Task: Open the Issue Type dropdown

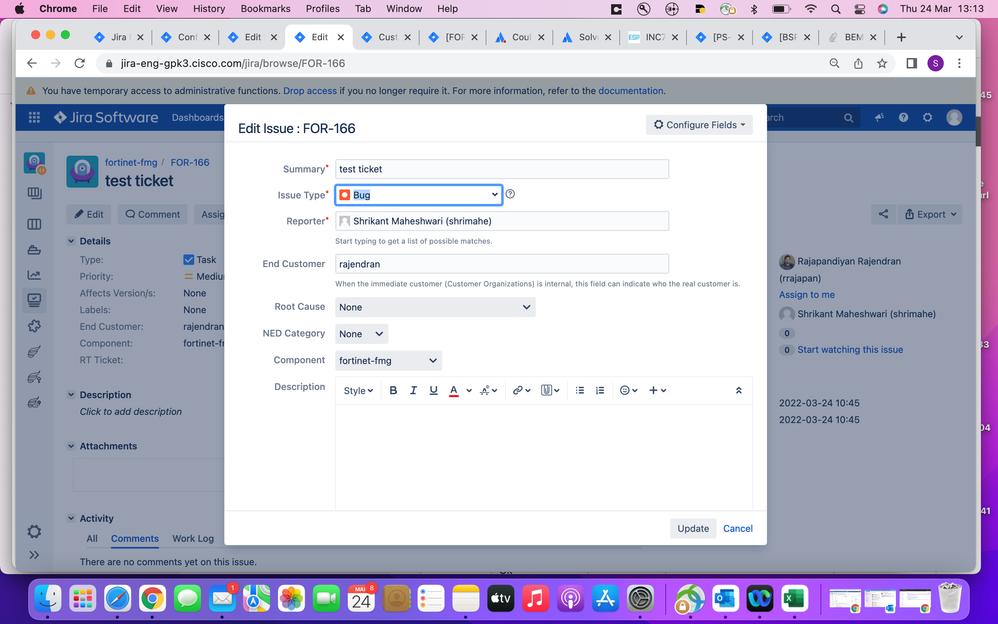Action: [x=419, y=195]
